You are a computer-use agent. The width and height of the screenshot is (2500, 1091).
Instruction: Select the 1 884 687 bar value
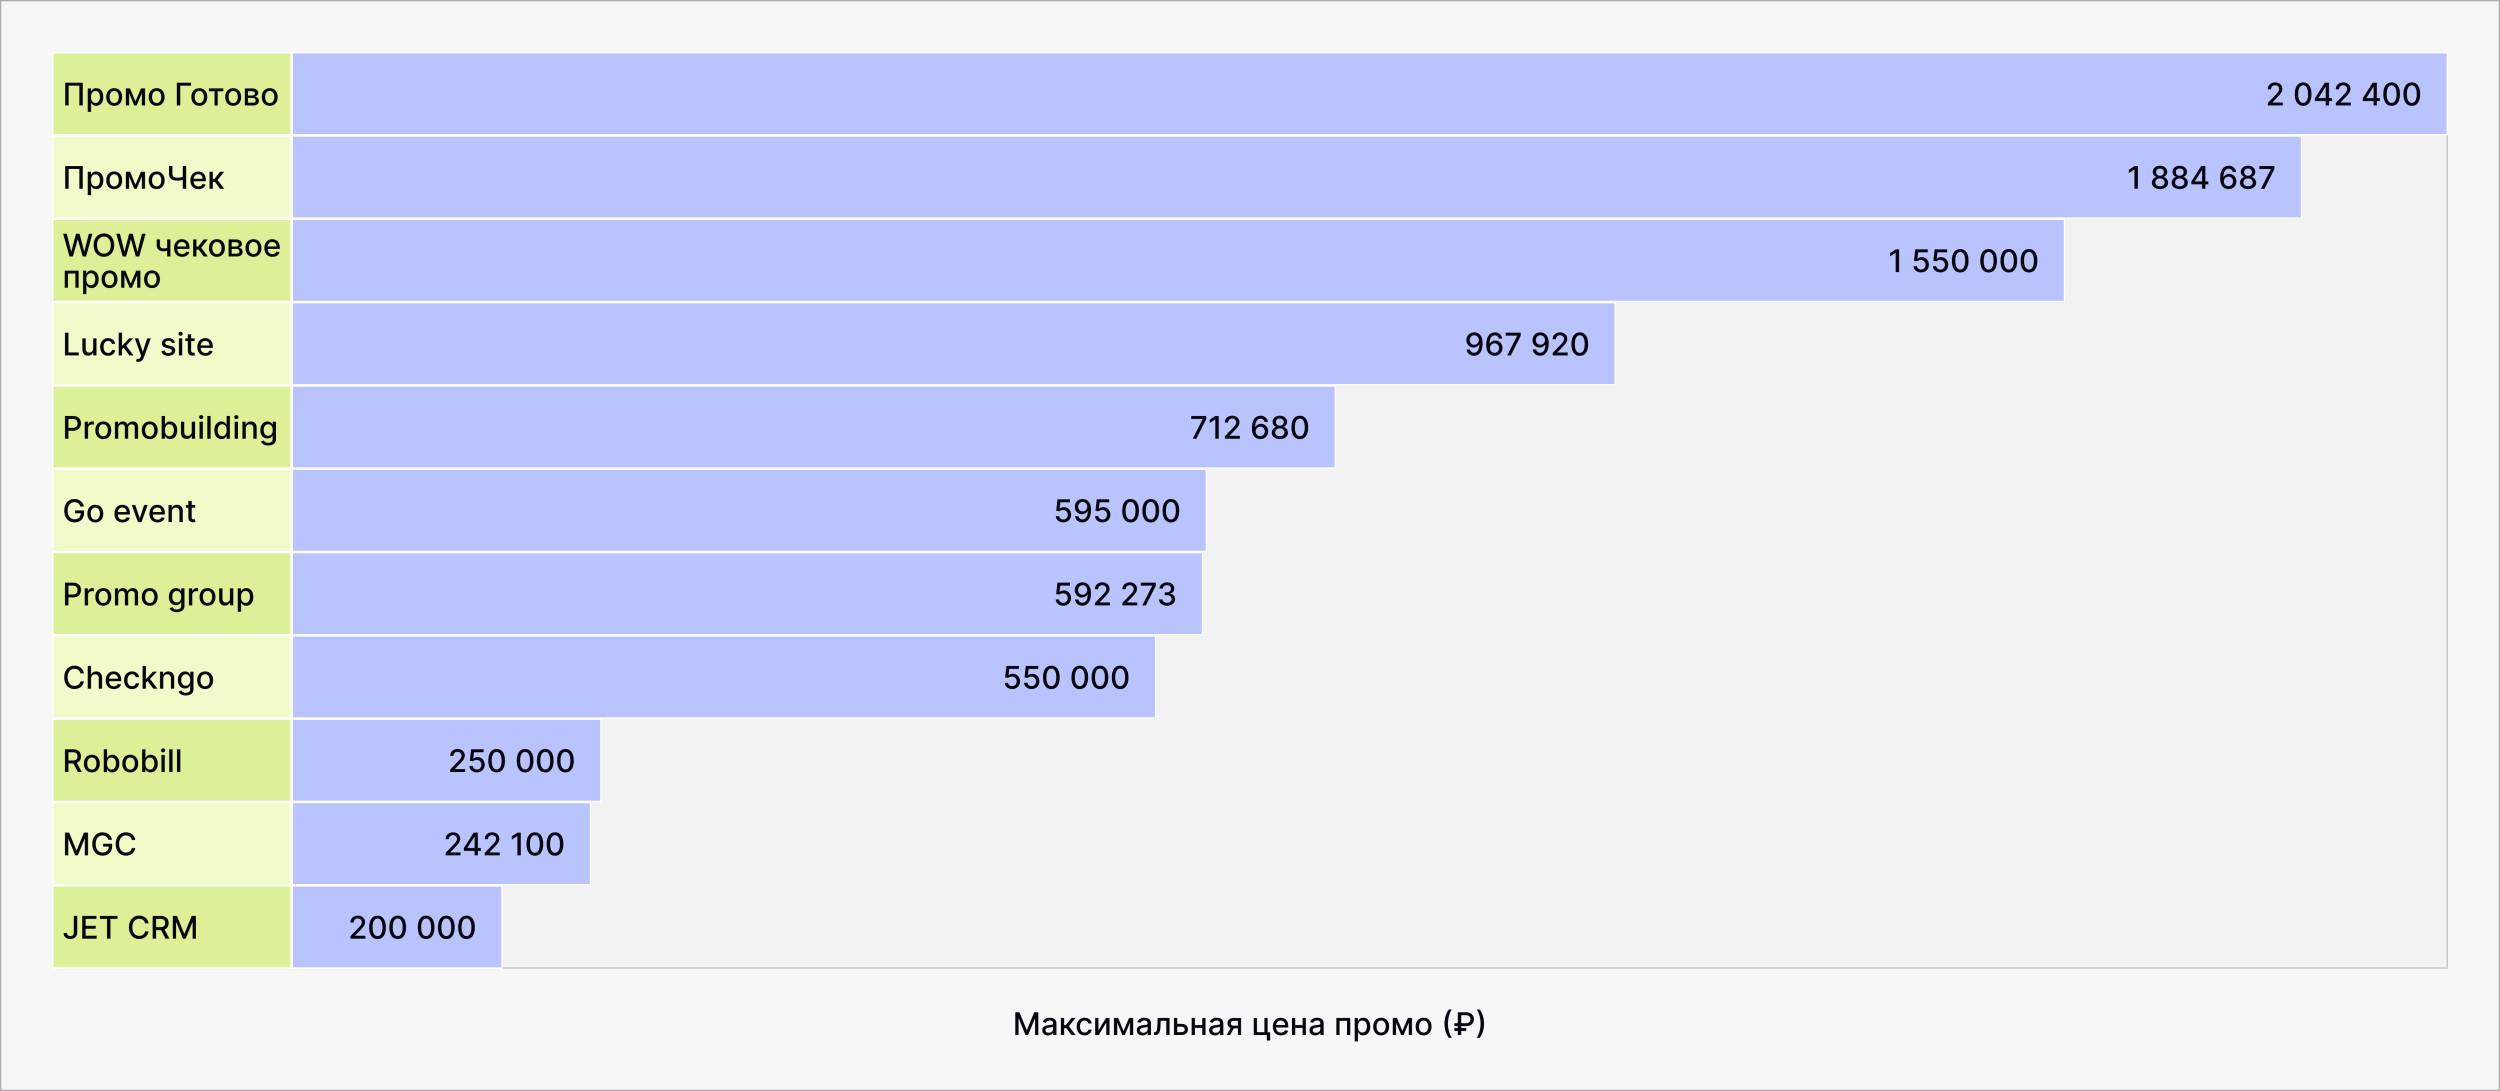point(2200,178)
